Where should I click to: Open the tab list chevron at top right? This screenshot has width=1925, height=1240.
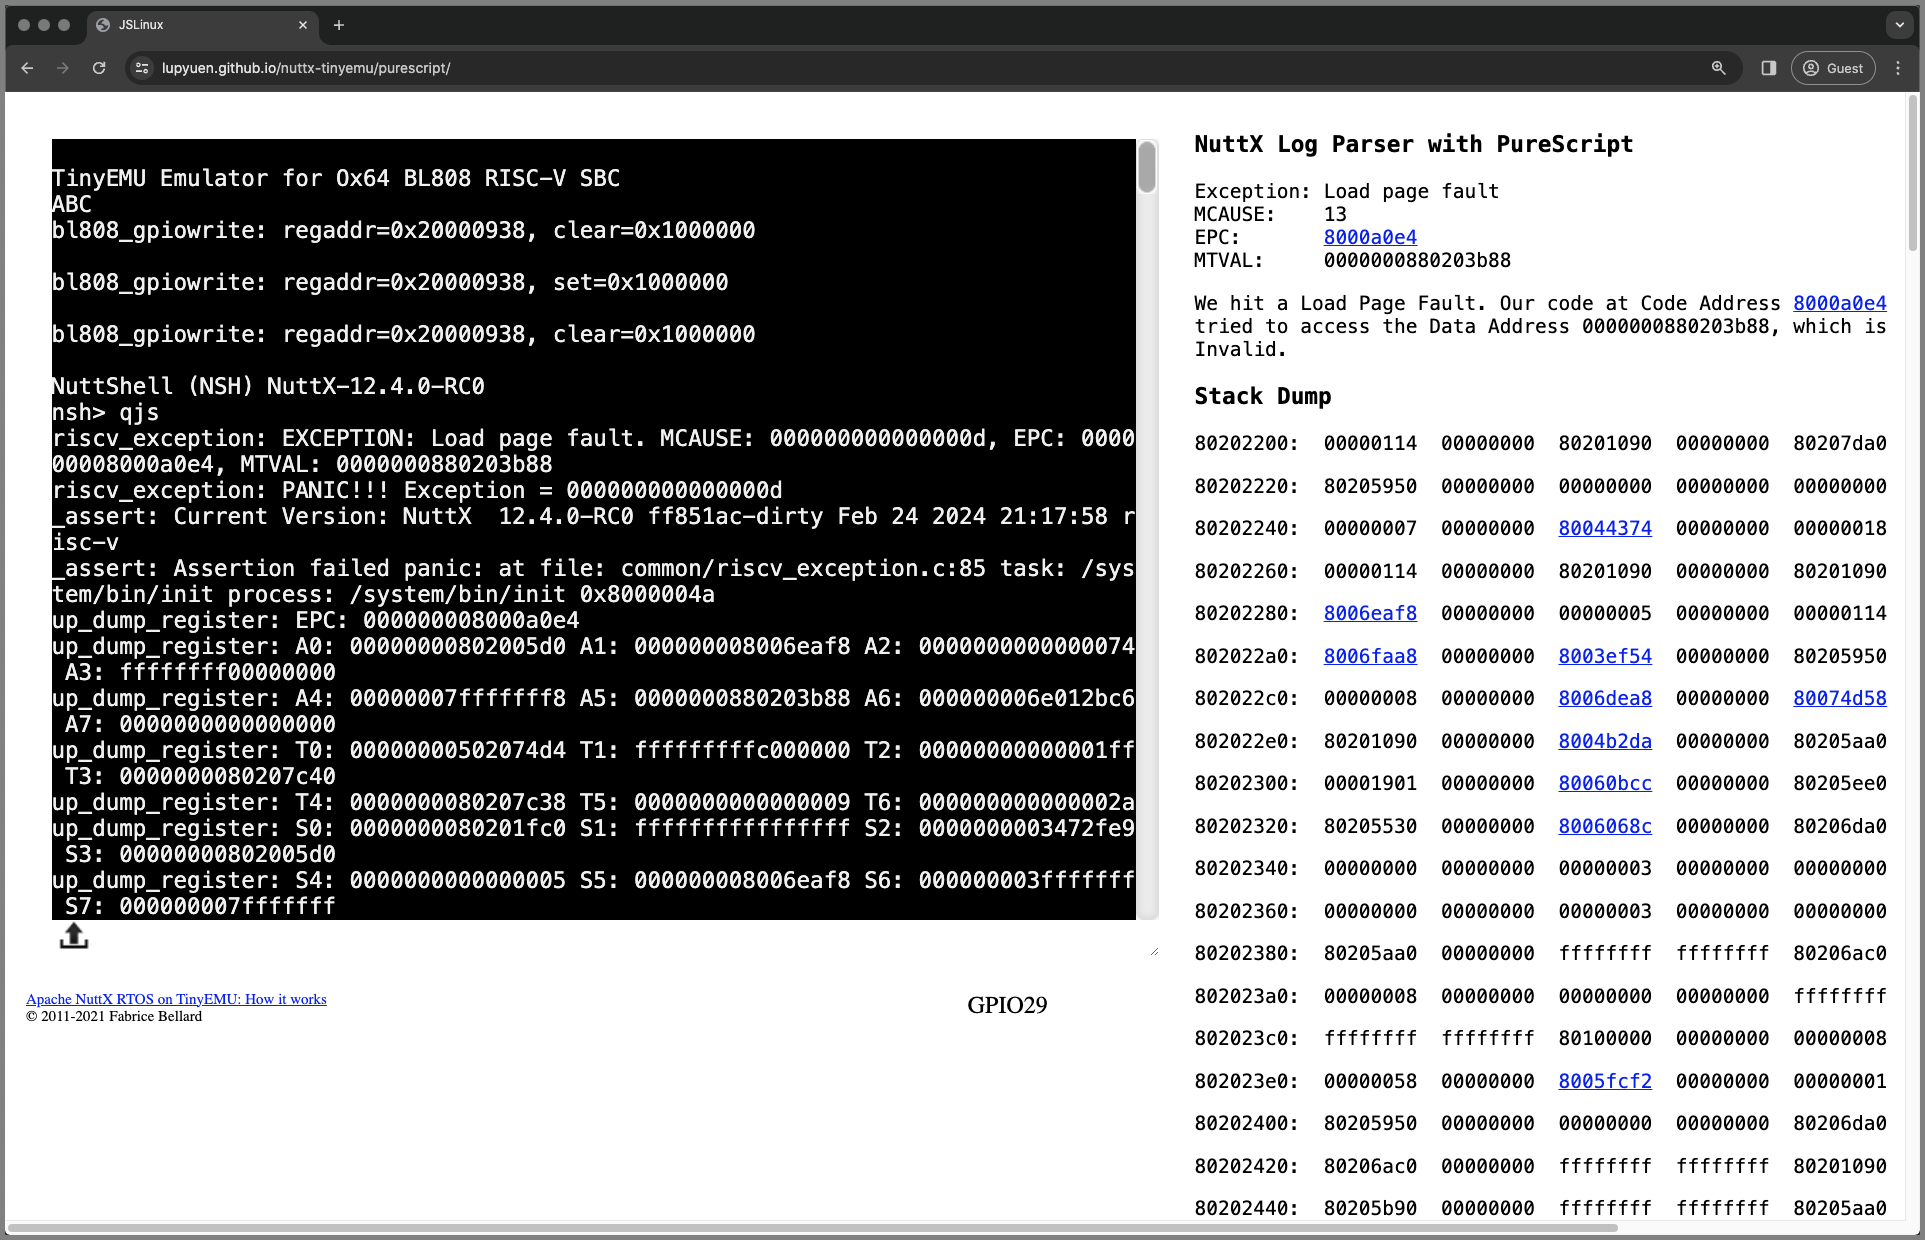(x=1898, y=24)
